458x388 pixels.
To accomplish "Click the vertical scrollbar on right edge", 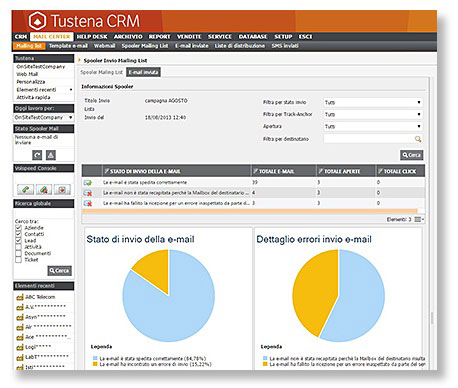I will click(x=432, y=318).
